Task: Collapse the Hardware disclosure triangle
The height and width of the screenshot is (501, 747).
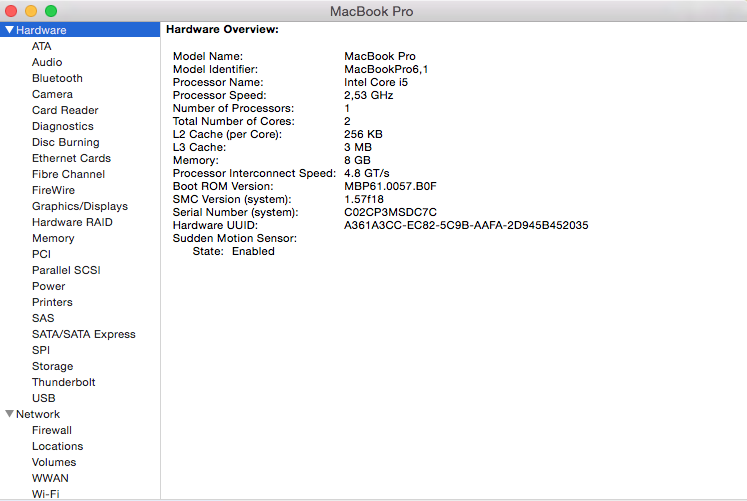Action: point(9,30)
